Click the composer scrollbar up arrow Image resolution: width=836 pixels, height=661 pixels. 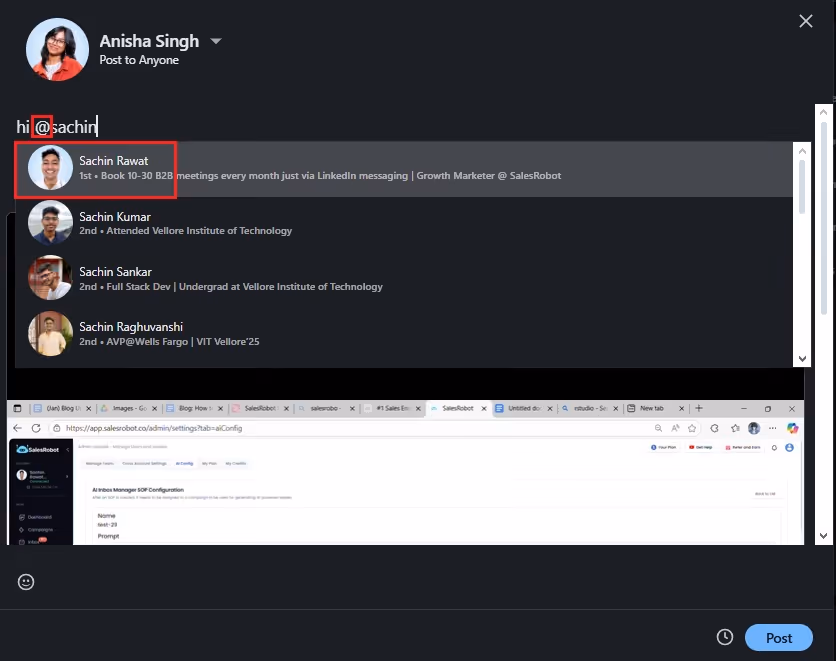pyautogui.click(x=823, y=112)
